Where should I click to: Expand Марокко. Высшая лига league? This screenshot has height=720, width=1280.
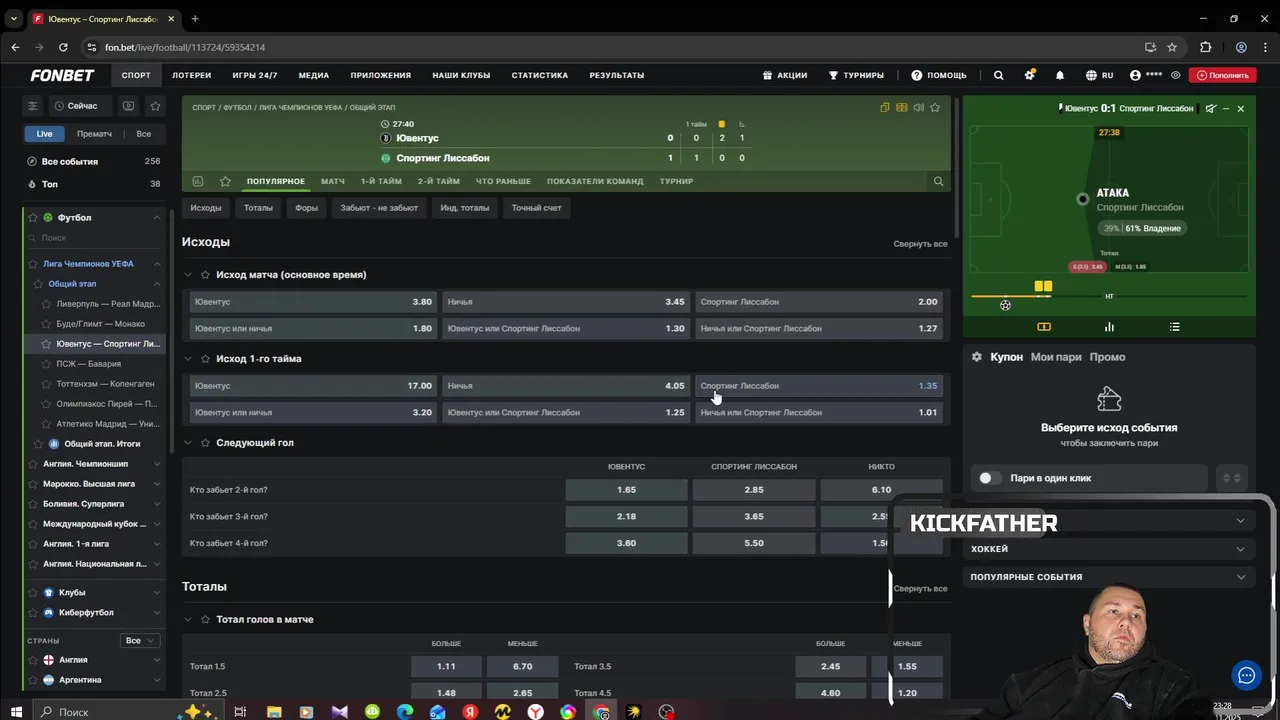coord(157,484)
